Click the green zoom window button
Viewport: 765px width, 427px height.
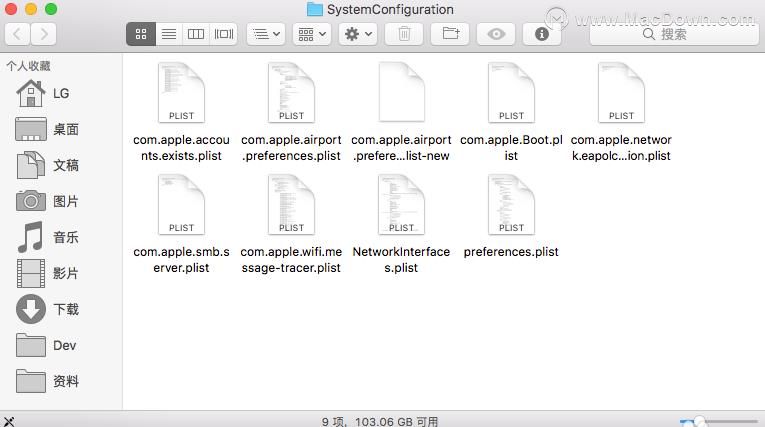point(51,9)
